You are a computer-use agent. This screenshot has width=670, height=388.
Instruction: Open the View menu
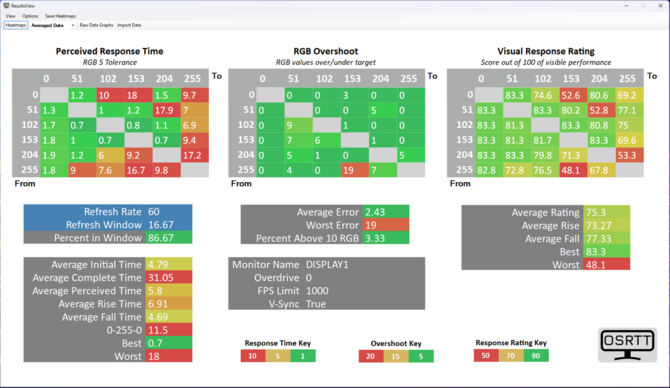pos(11,16)
